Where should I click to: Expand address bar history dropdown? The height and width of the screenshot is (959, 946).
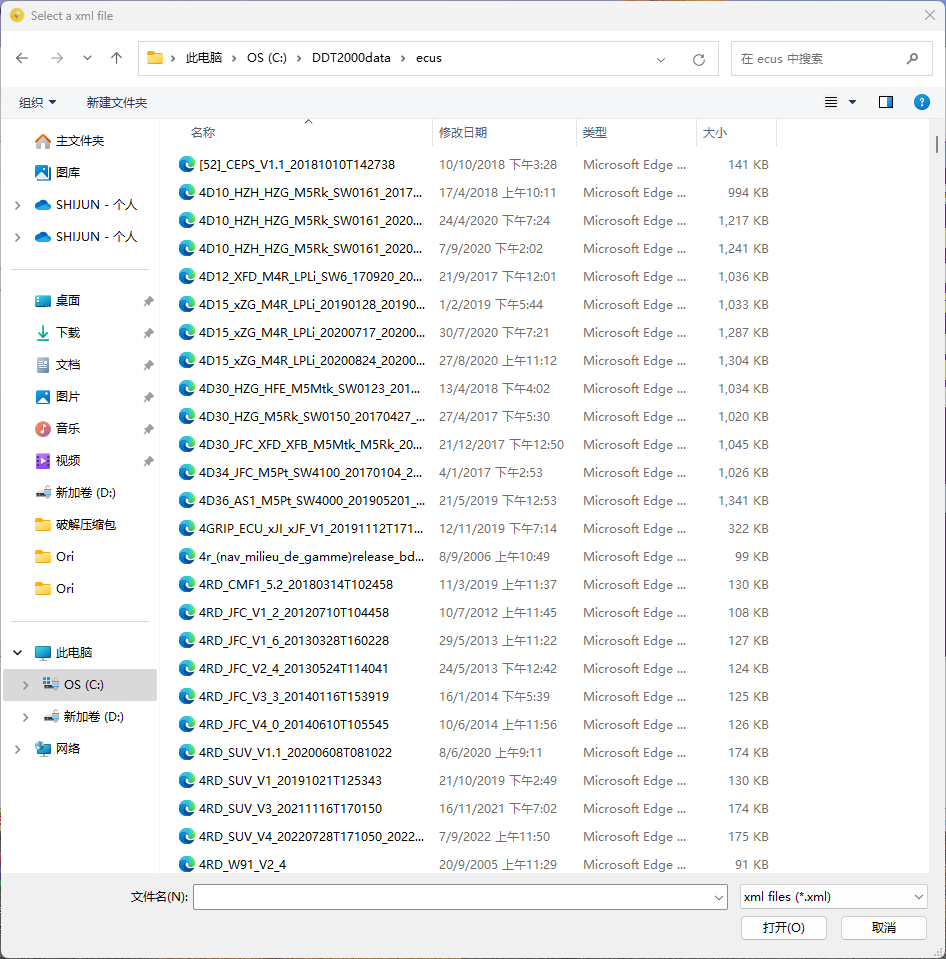[661, 59]
